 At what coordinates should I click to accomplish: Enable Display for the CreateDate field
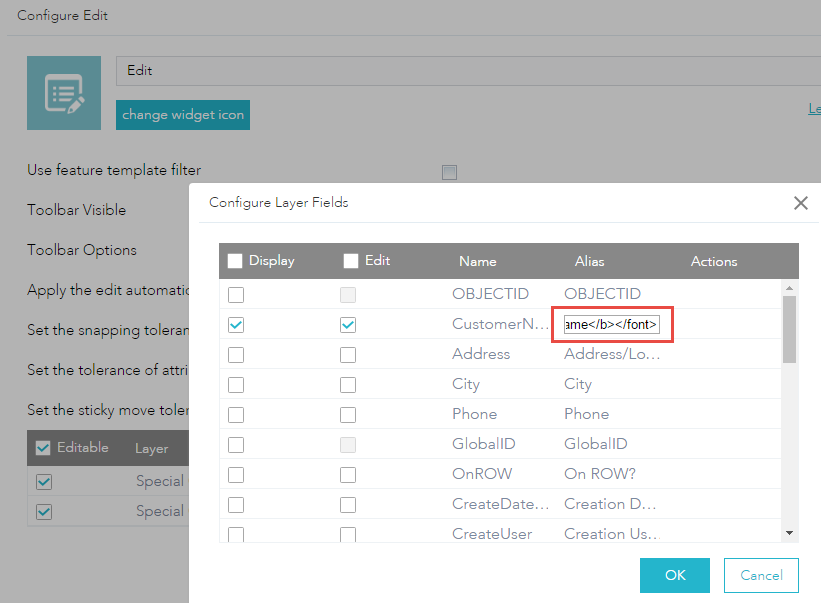[236, 505]
